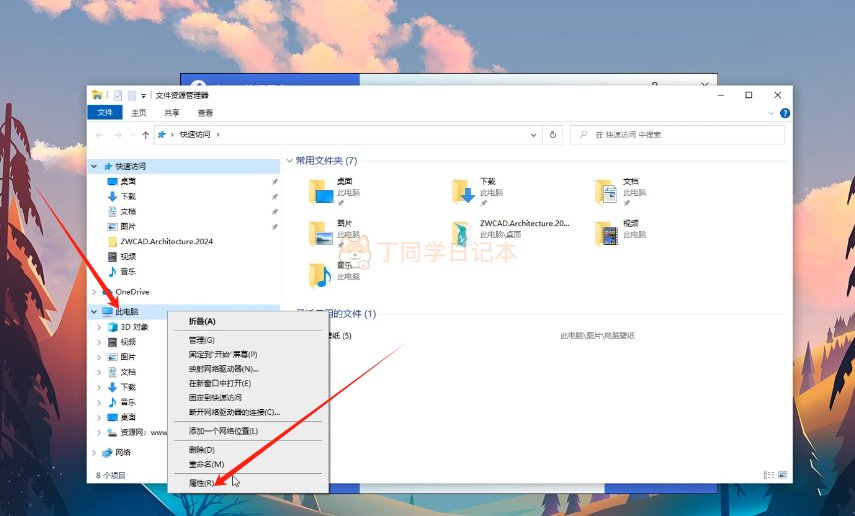Select 在新窗口中打开(E) in the context menu
This screenshot has height=516, width=855.
click(220, 383)
